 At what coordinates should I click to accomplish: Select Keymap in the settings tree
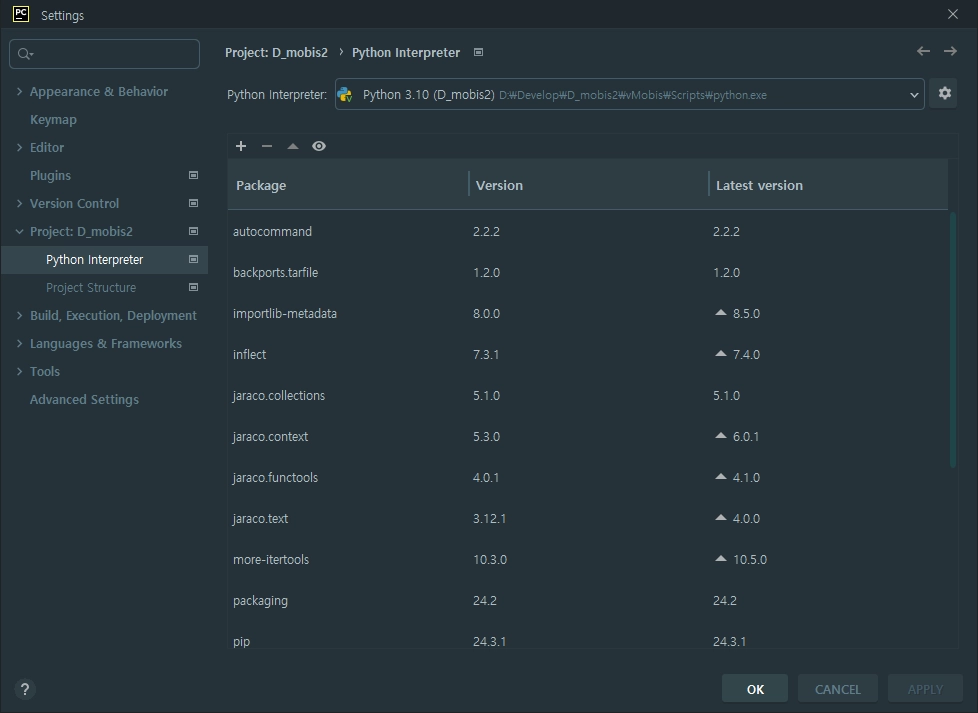pyautogui.click(x=53, y=119)
